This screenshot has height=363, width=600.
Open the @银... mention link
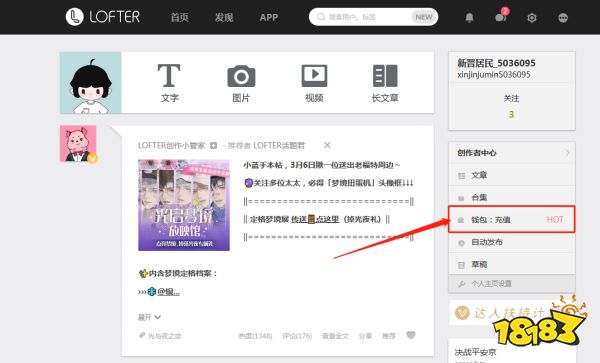[x=168, y=291]
